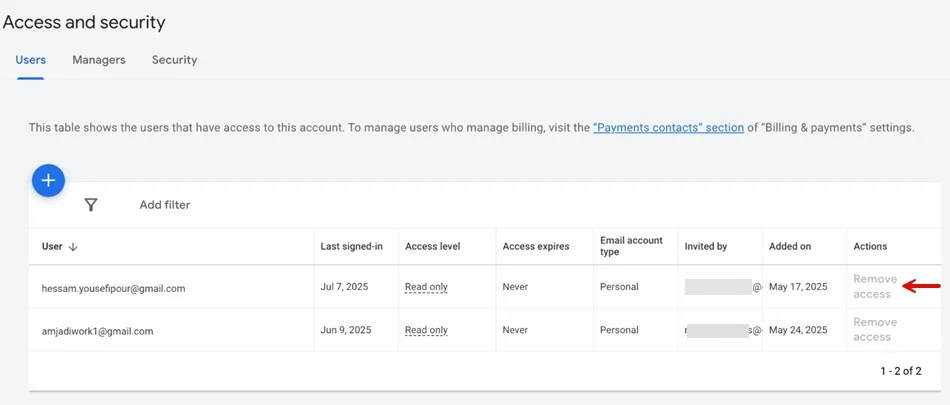Open Read only access level for hessam.yousefipour
Image resolution: width=950 pixels, height=405 pixels.
(427, 287)
